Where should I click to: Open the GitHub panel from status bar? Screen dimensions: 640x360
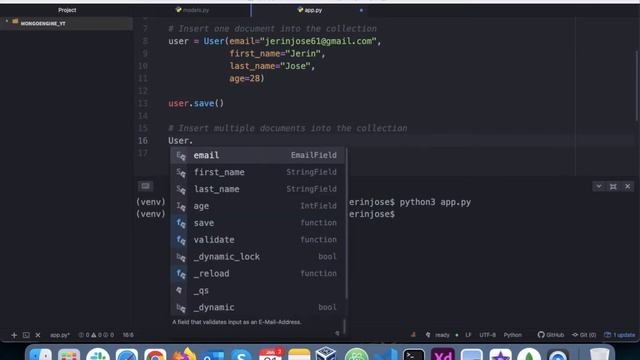[551, 335]
